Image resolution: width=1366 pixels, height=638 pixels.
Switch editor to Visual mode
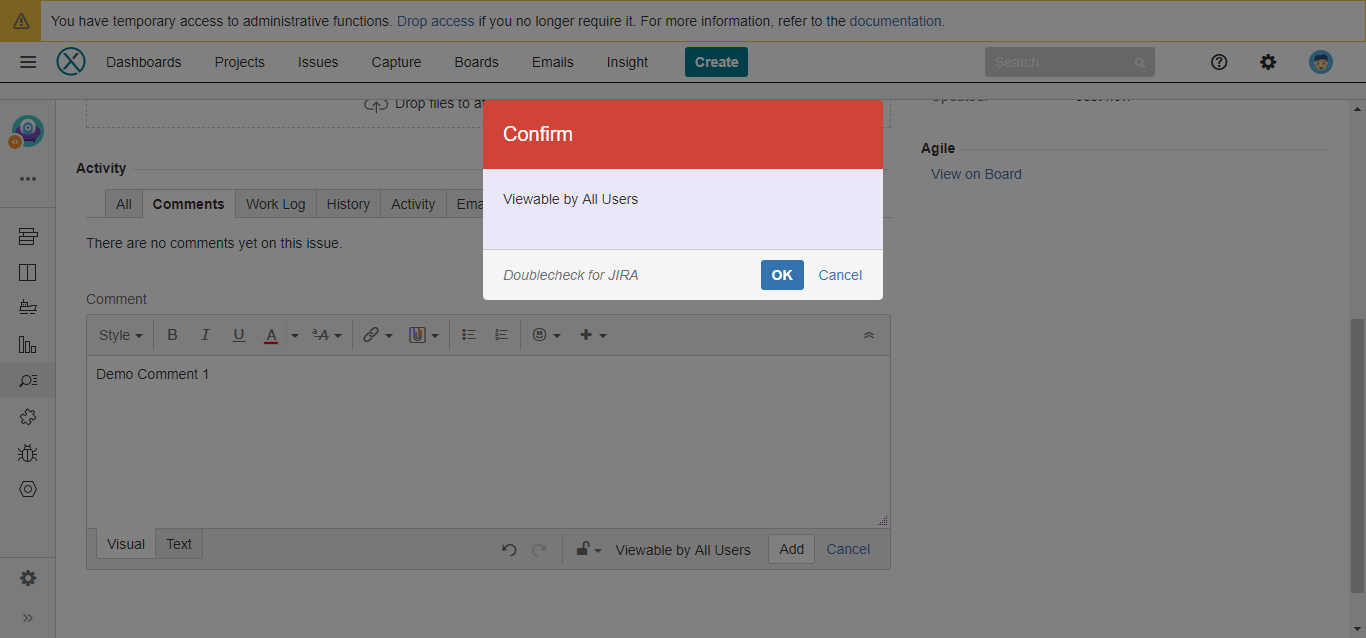[x=126, y=544]
